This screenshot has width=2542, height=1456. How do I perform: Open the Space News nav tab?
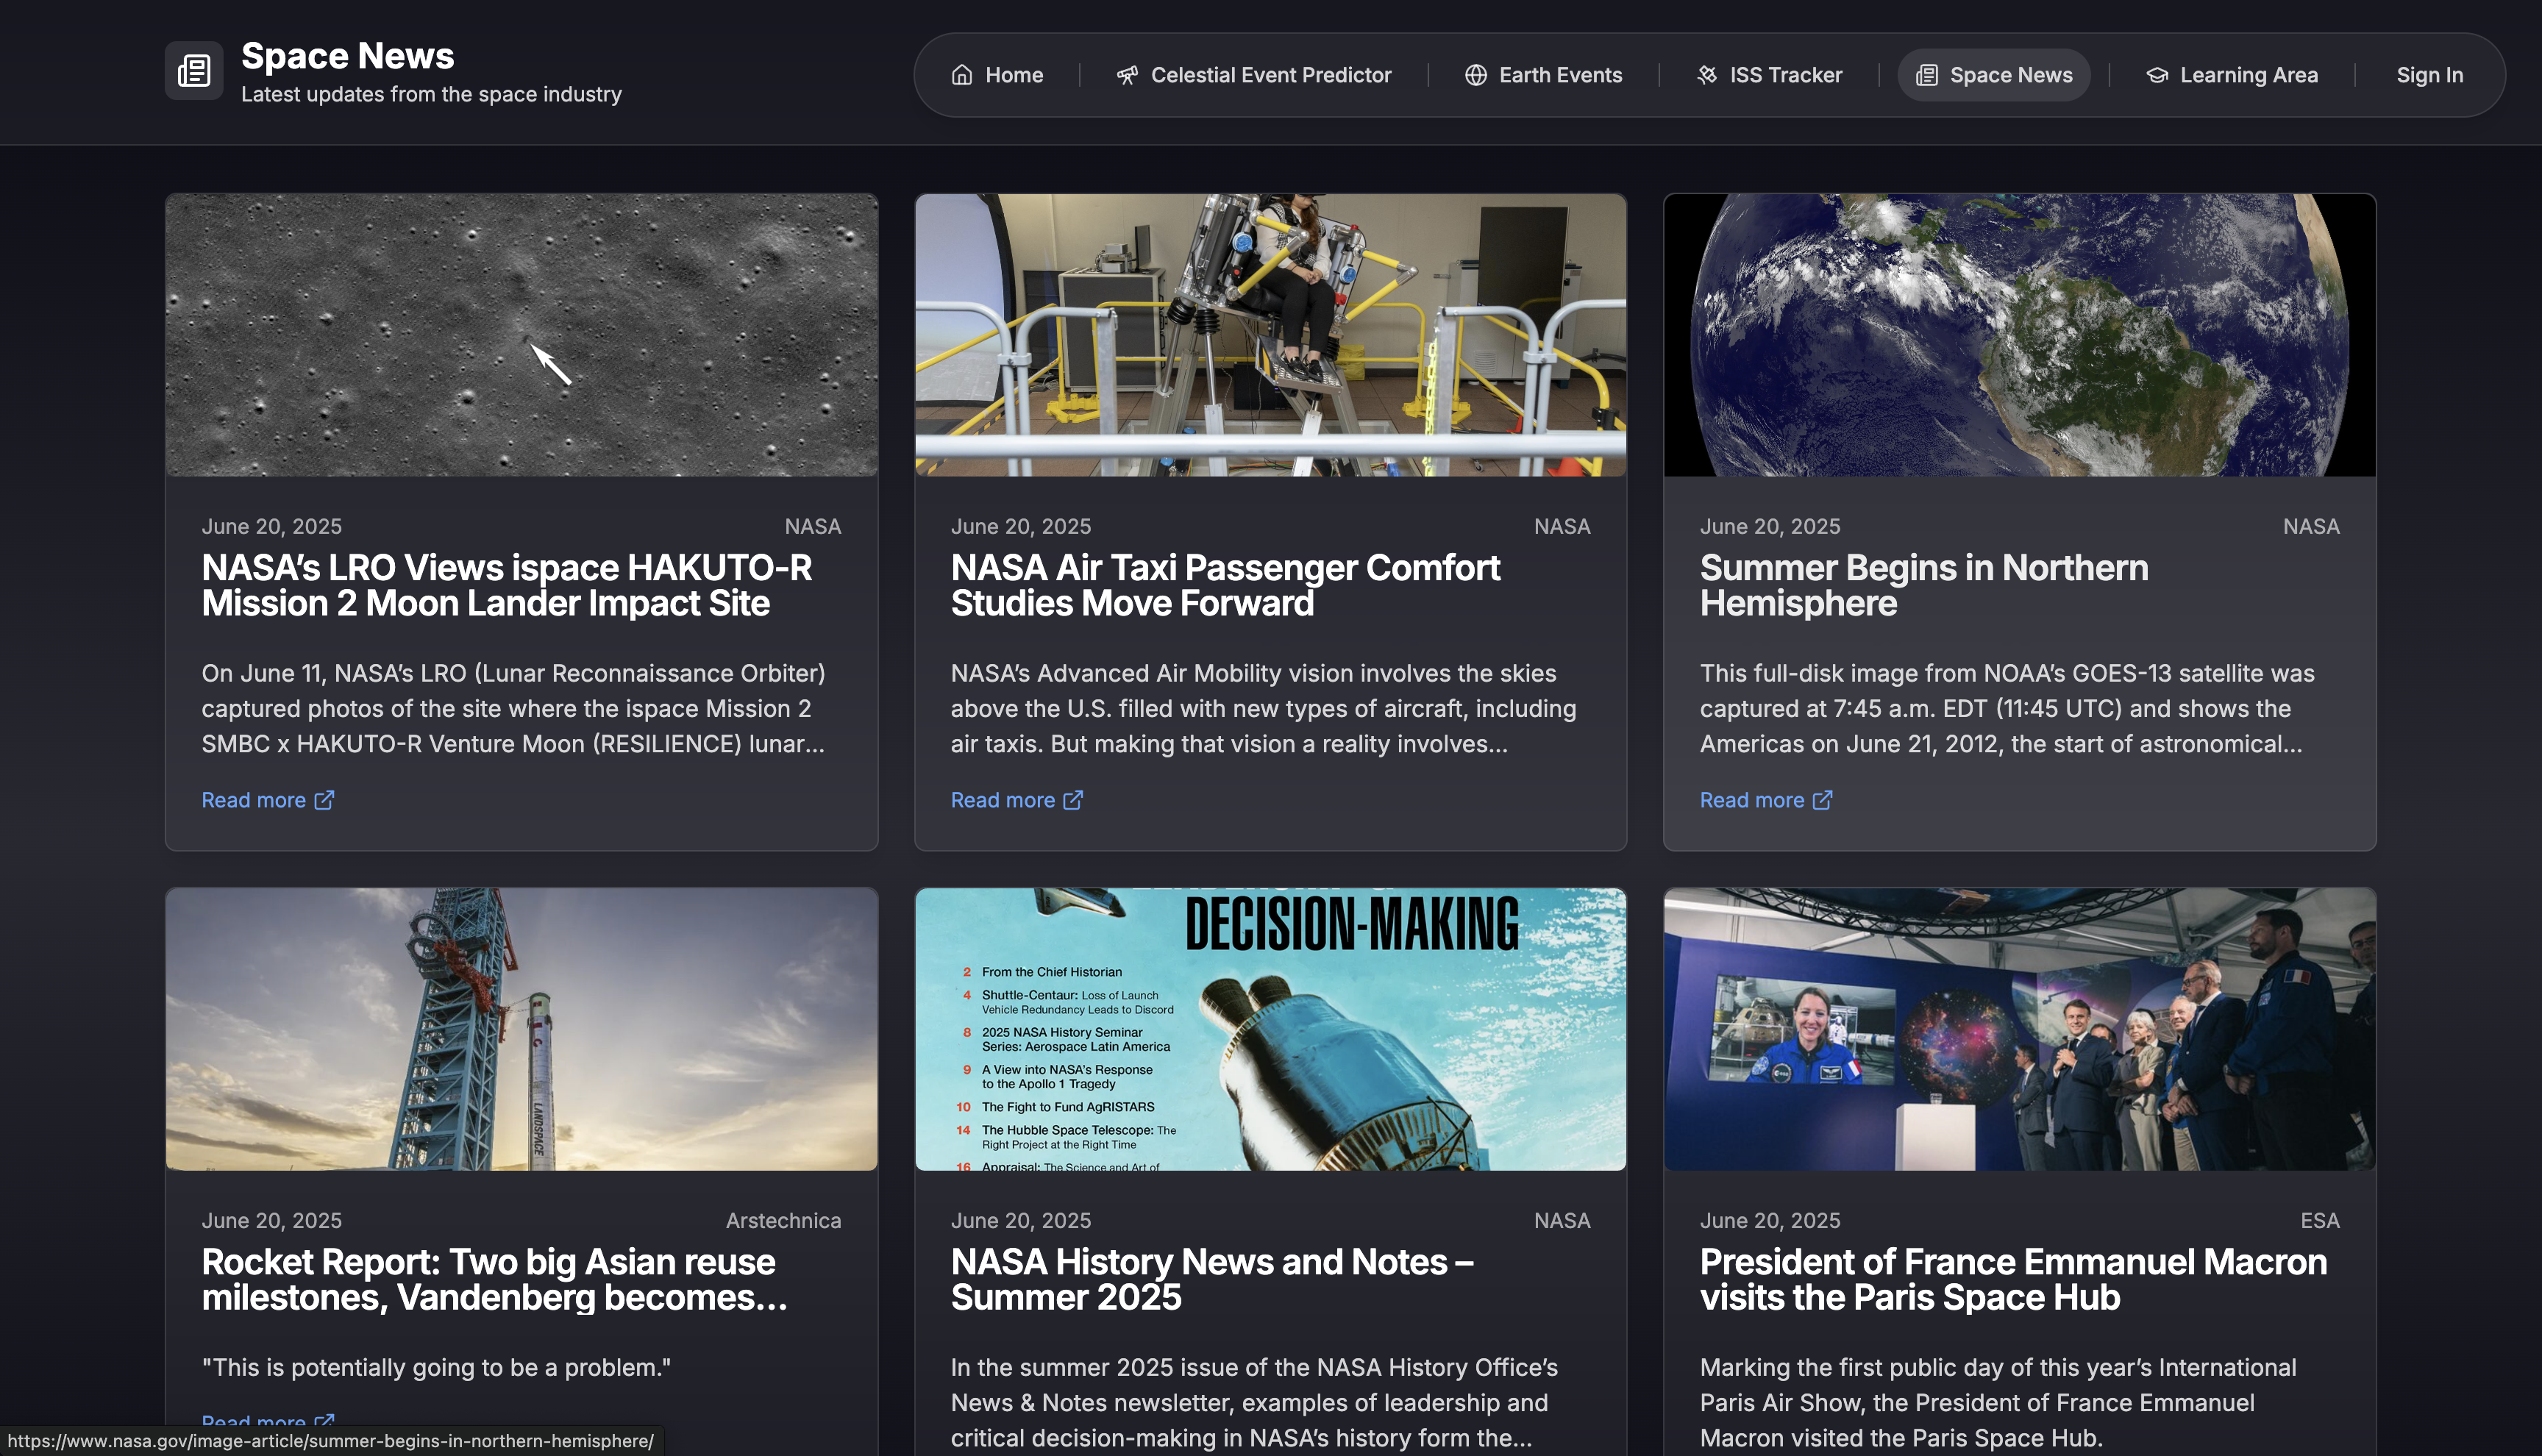point(1994,75)
